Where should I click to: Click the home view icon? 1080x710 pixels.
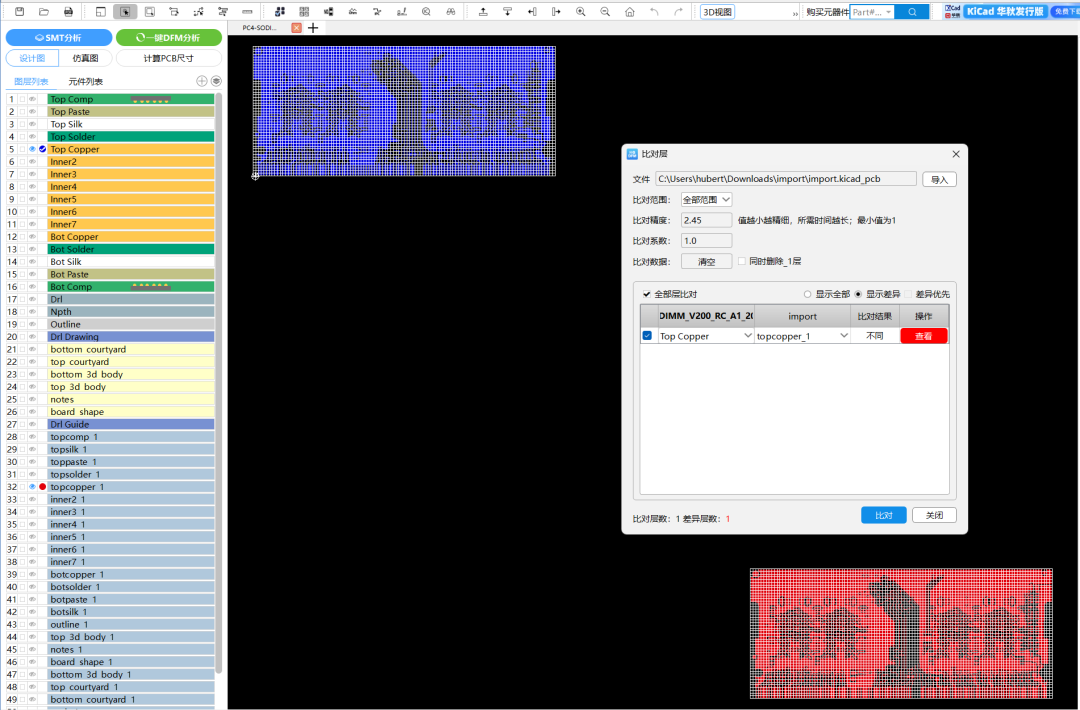630,12
